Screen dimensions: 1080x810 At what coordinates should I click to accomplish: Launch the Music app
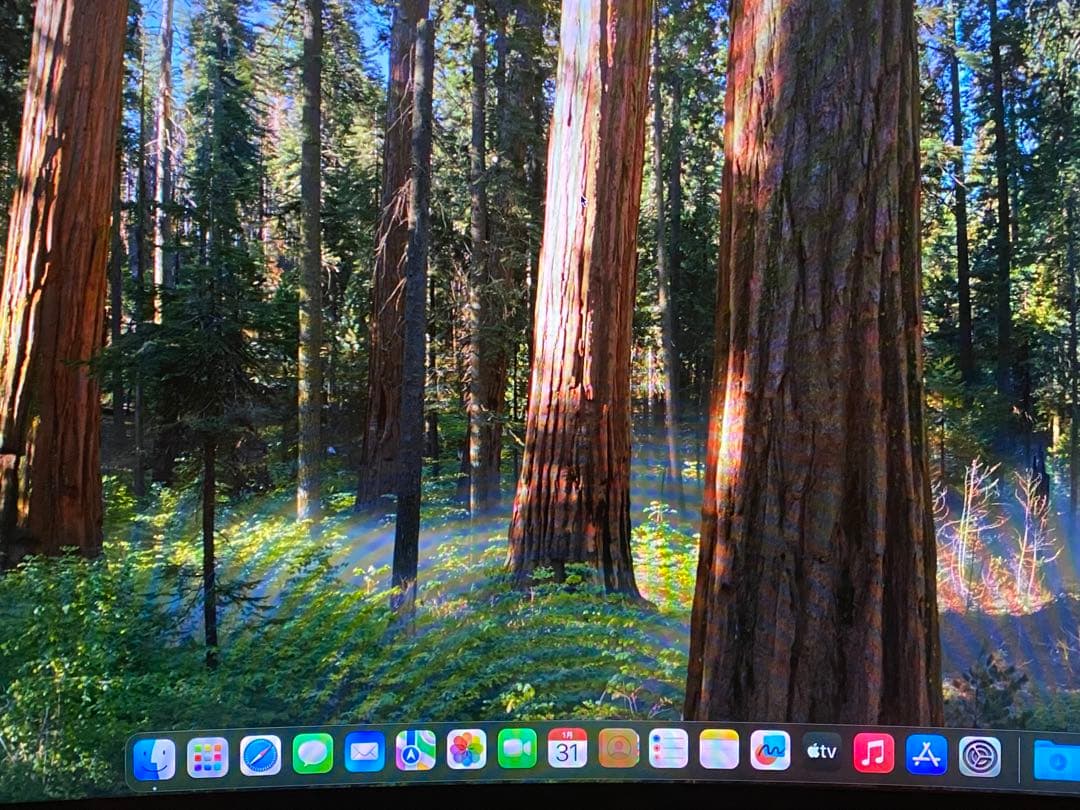(874, 753)
